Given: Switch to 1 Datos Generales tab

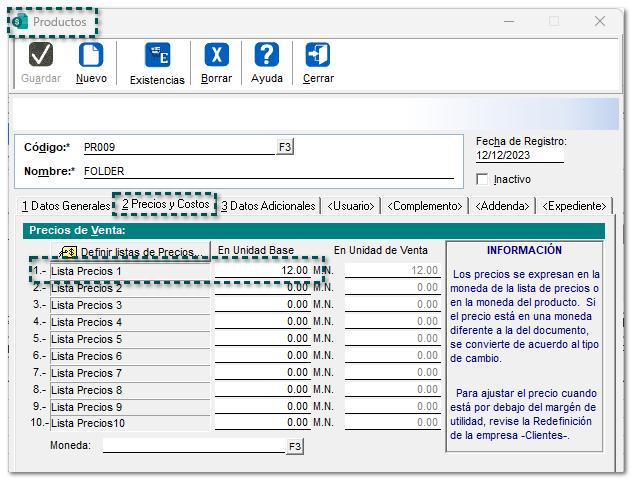Looking at the screenshot, I should 65,205.
